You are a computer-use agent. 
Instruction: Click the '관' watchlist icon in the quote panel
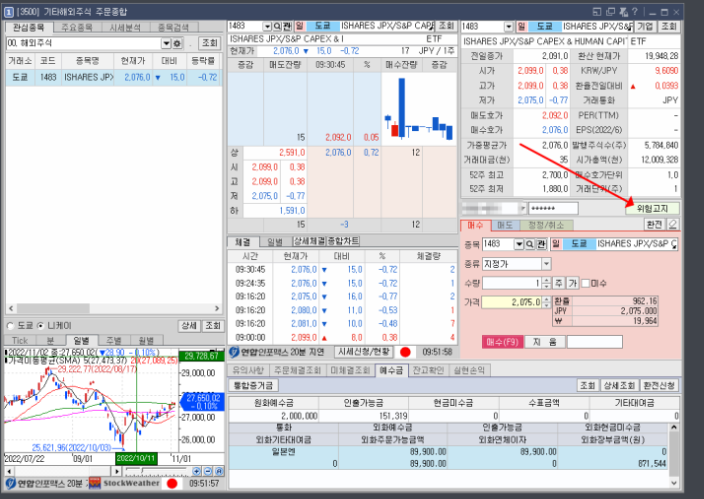(x=287, y=26)
